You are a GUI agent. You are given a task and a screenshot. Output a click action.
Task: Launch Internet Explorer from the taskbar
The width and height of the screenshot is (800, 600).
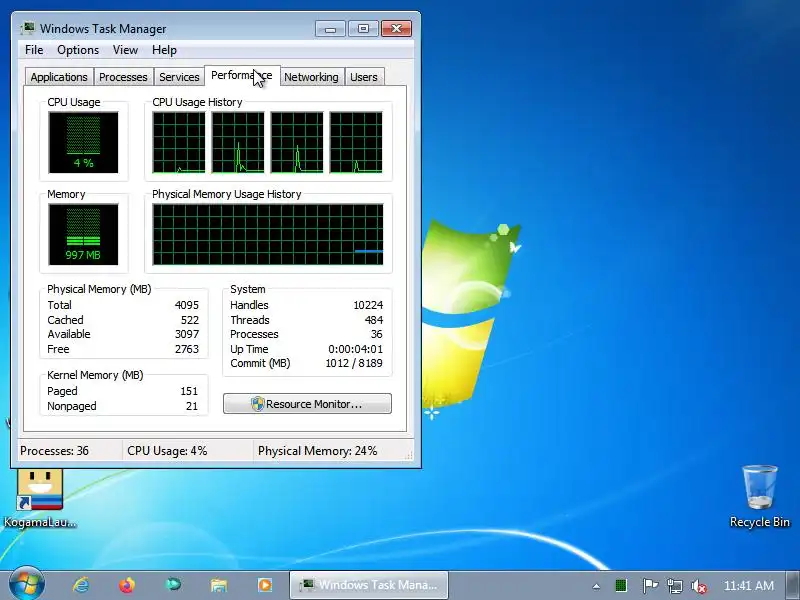[x=81, y=585]
